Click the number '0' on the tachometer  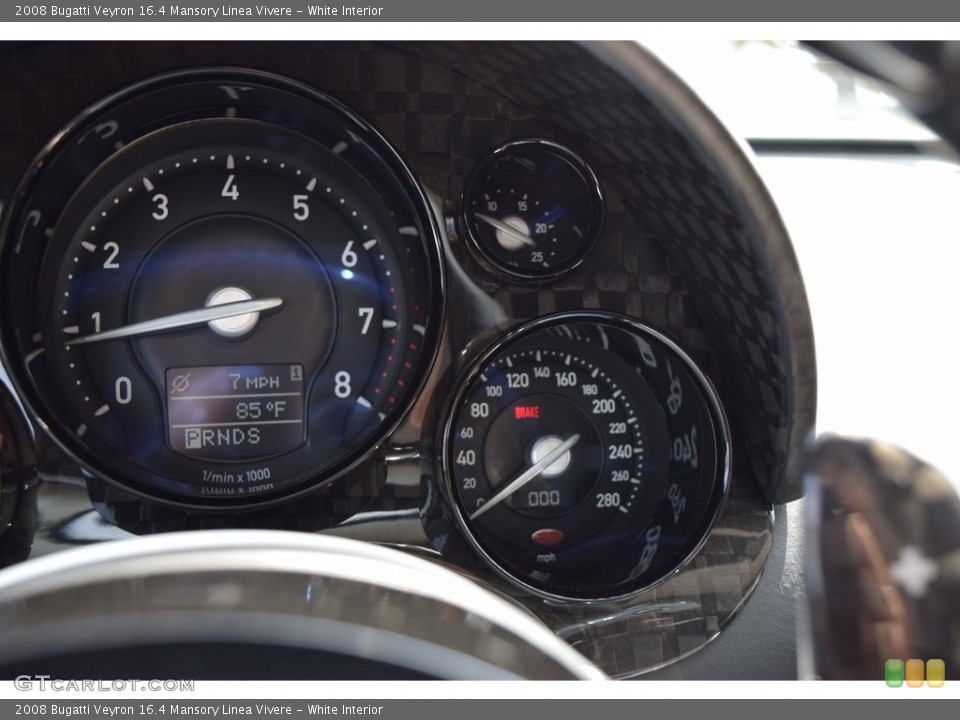tap(123, 390)
